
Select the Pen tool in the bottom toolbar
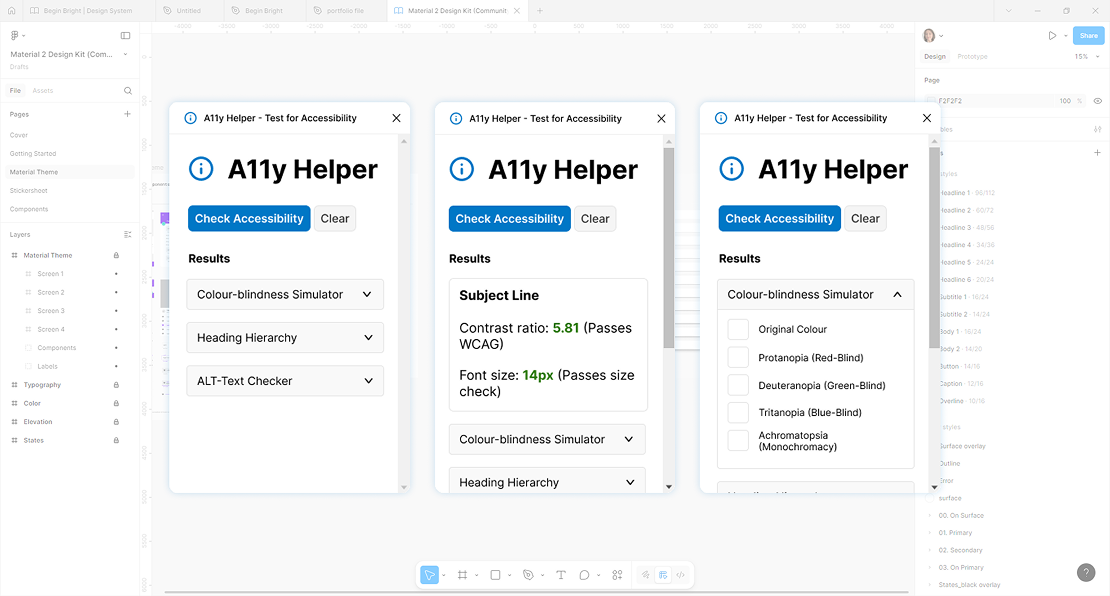(528, 575)
